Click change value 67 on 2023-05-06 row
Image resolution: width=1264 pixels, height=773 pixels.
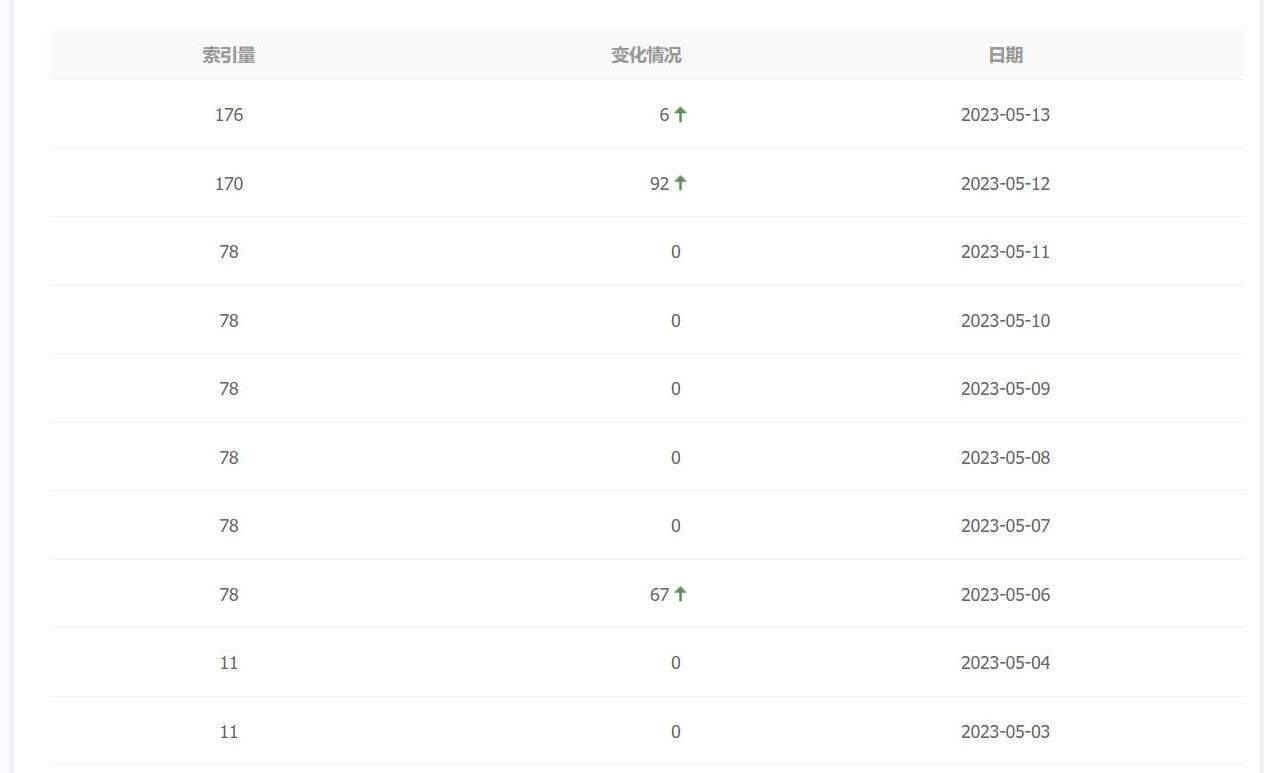(660, 594)
